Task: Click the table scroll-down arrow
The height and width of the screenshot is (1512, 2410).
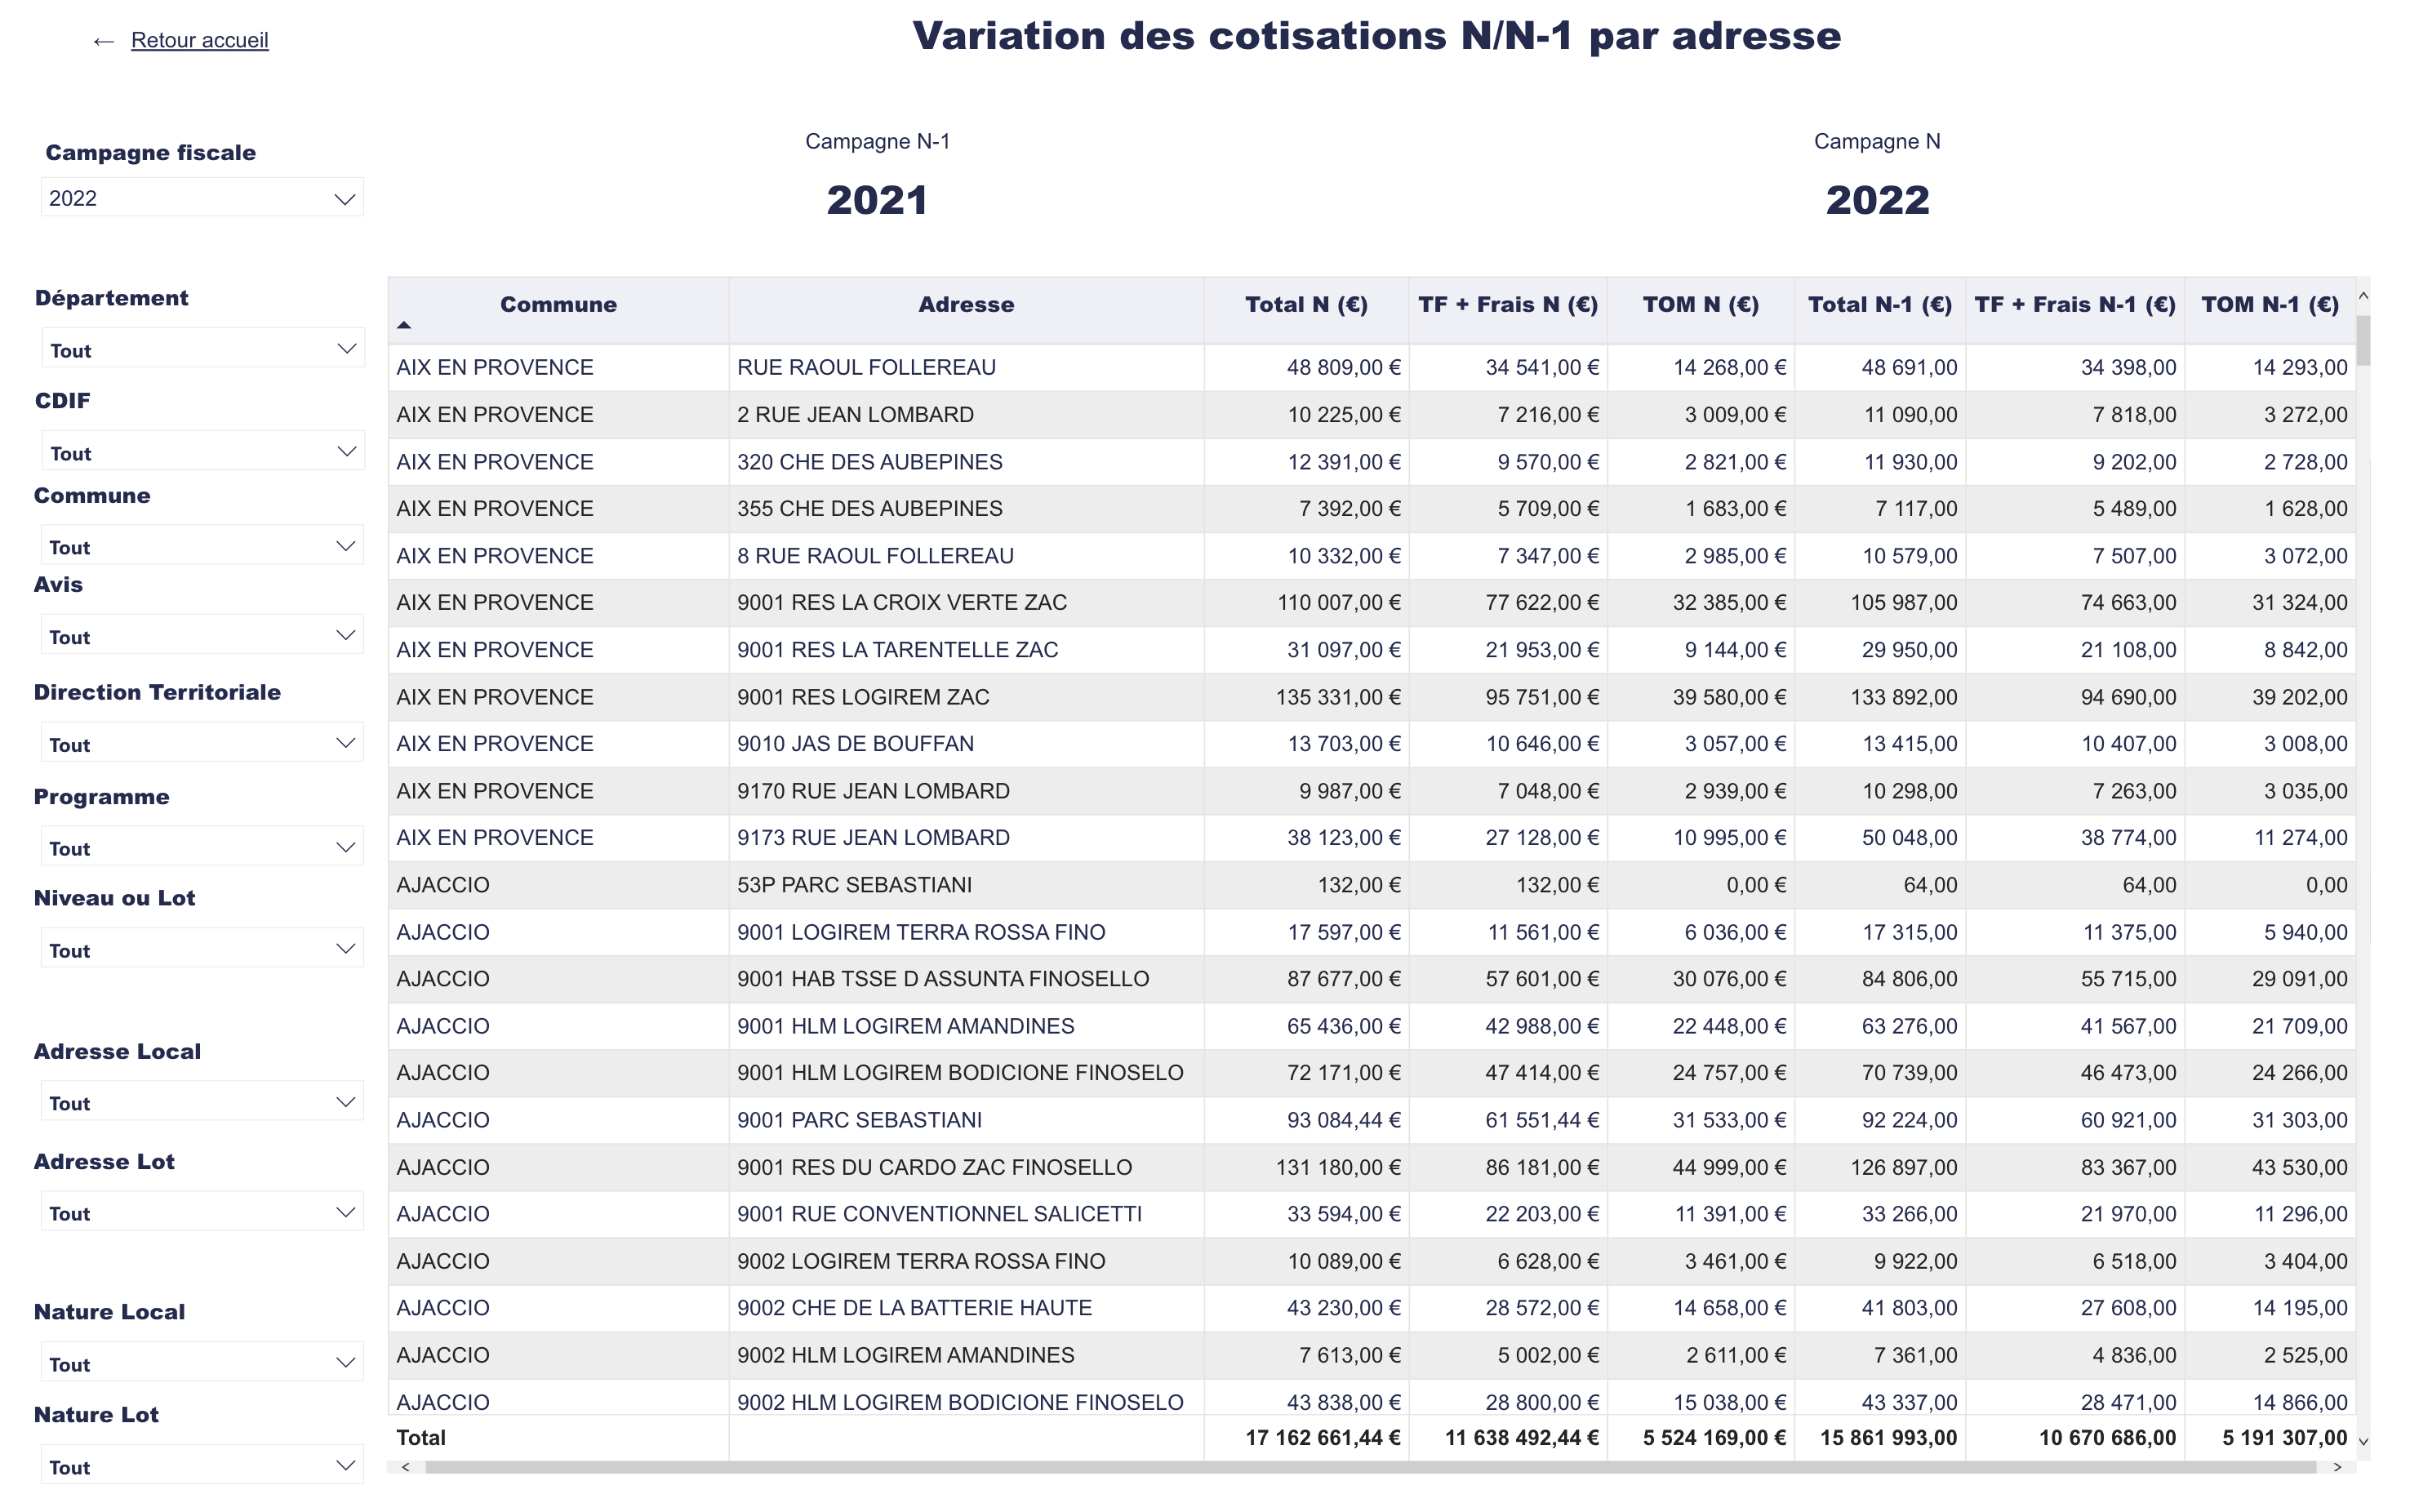Action: pos(2363,1441)
